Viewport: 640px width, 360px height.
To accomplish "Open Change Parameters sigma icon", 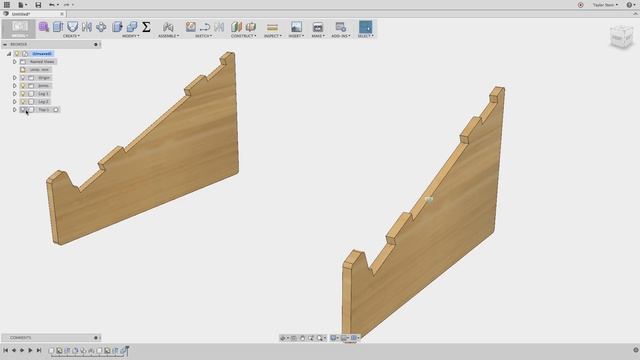I will click(x=146, y=27).
